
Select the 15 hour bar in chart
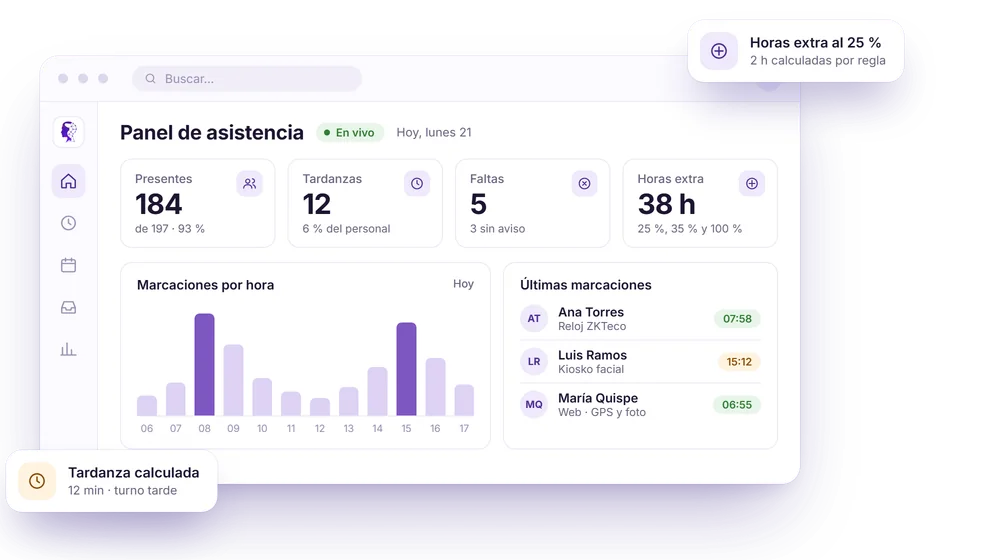point(406,369)
